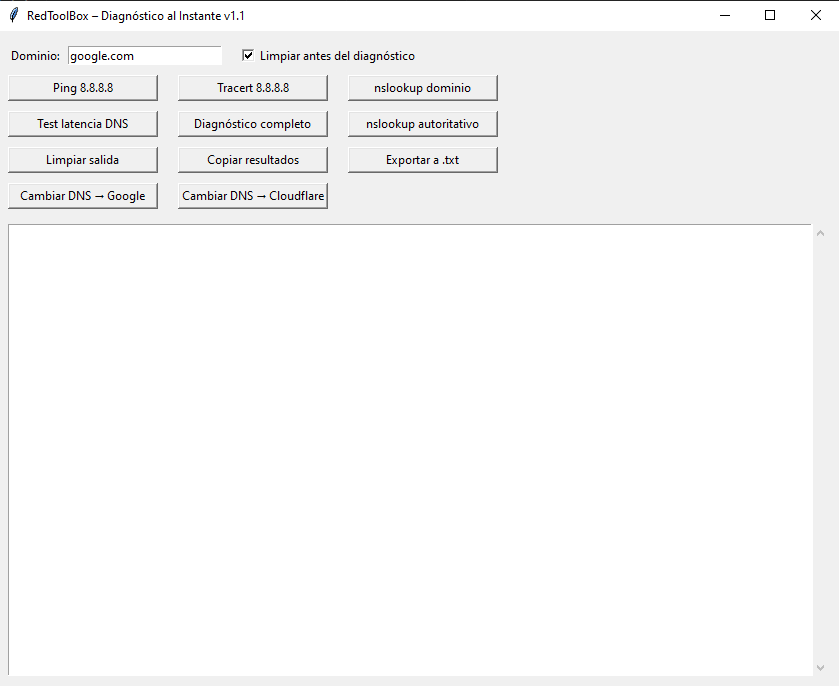
Task: Click the feather app icon in title bar
Action: pos(14,16)
